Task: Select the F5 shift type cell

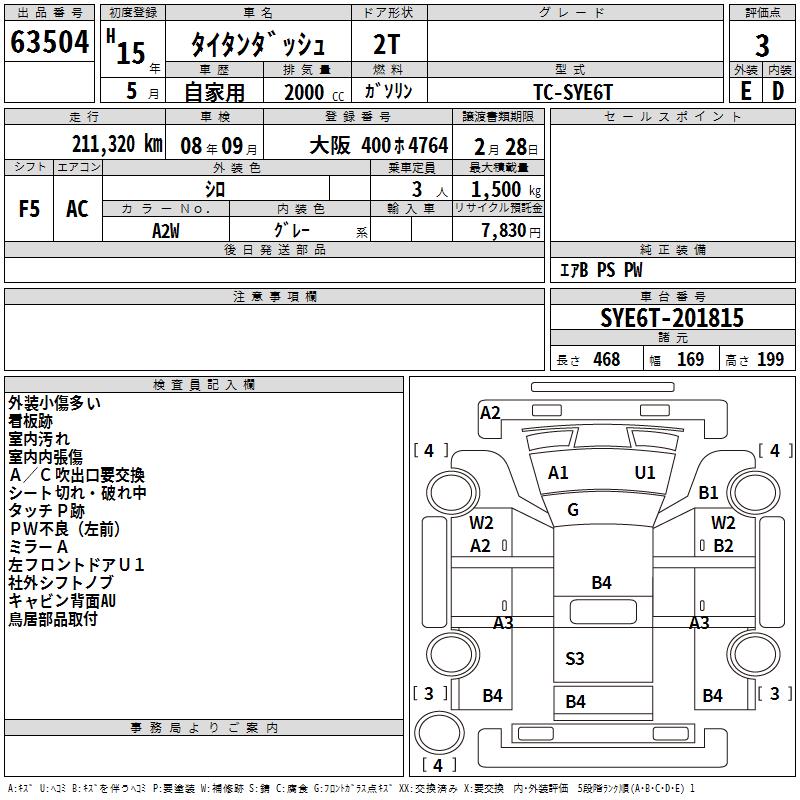Action: pyautogui.click(x=30, y=209)
